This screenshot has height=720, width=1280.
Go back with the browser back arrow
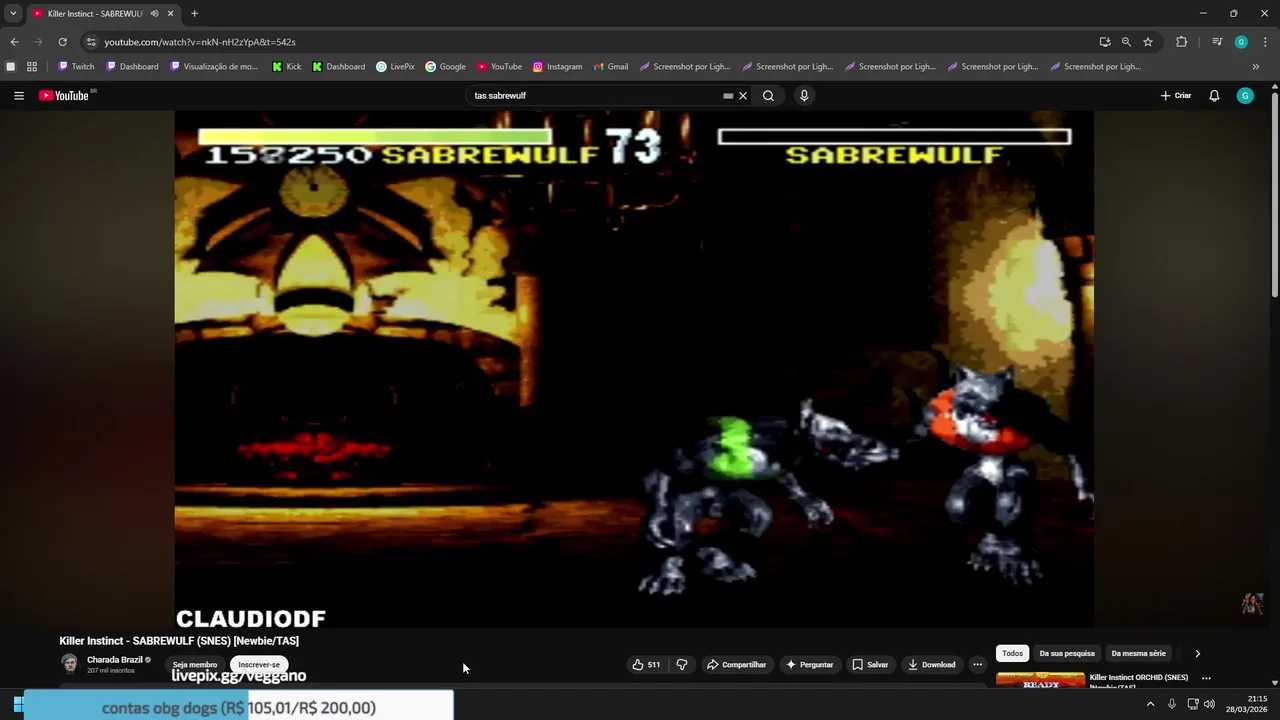[14, 42]
